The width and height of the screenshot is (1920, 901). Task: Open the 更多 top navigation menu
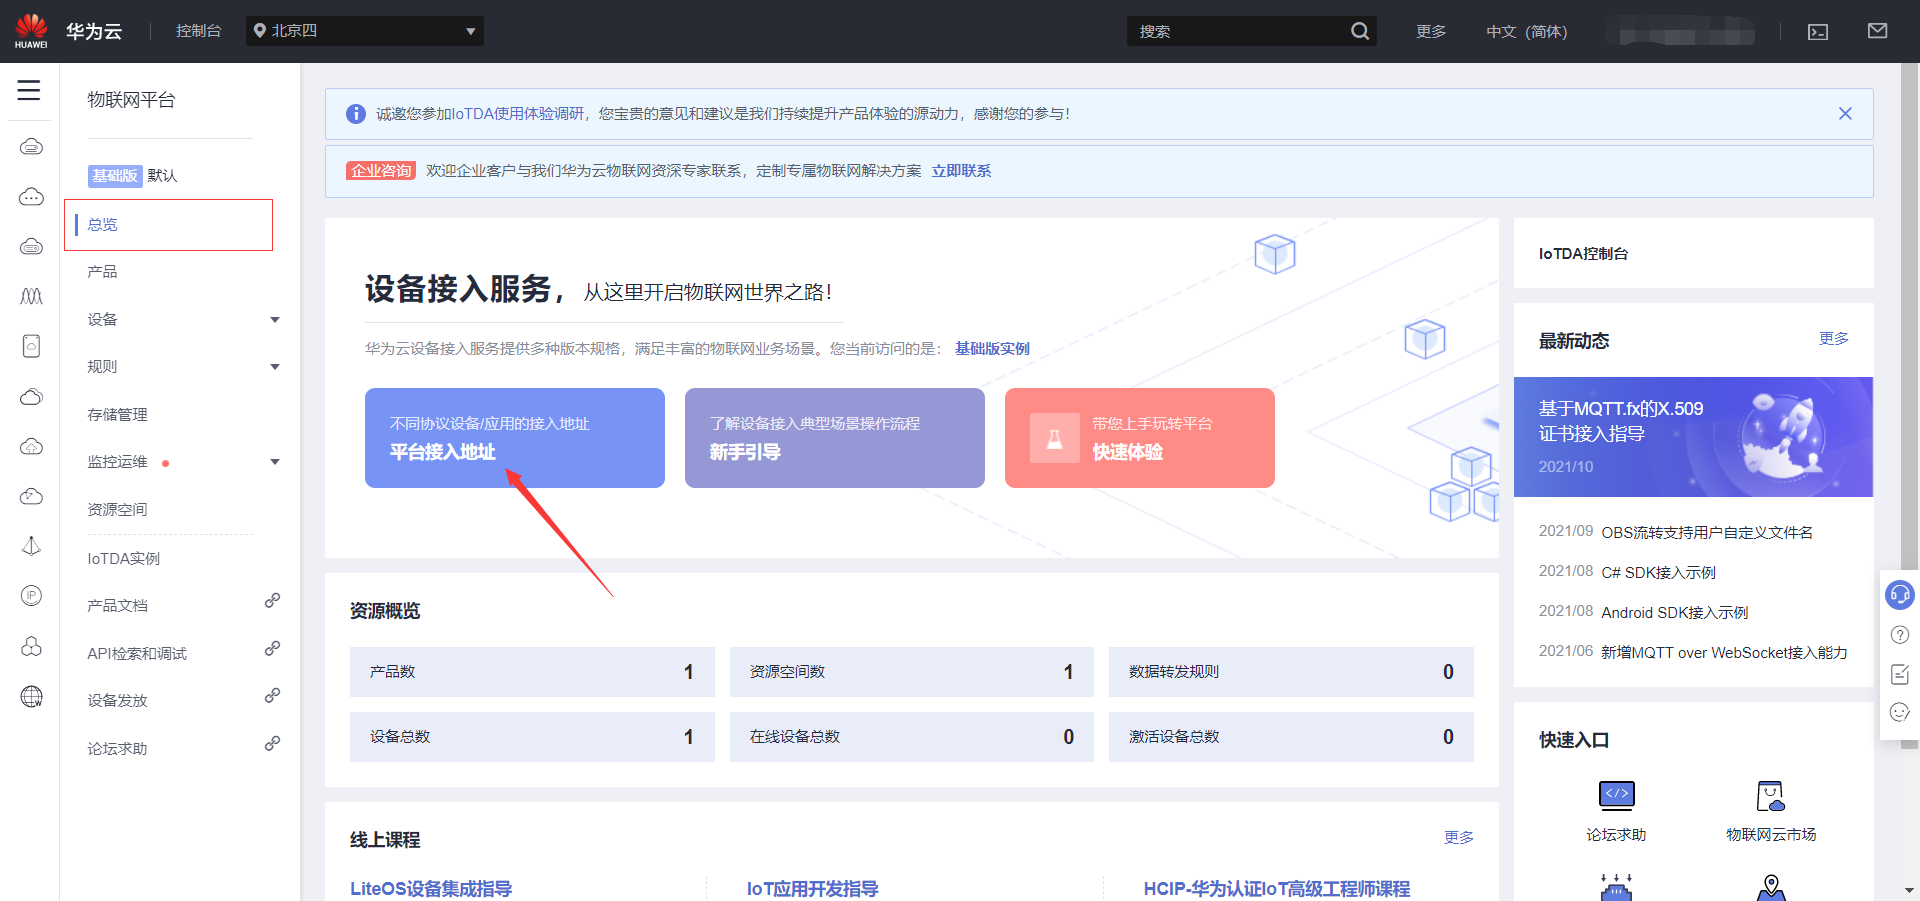coord(1431,32)
